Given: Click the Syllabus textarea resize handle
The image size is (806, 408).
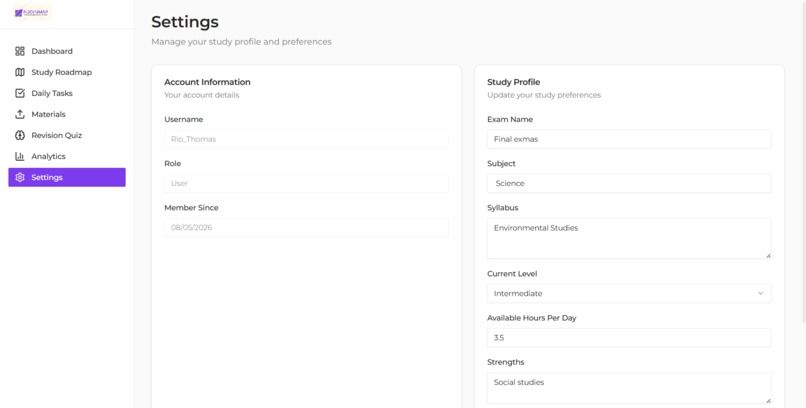Looking at the screenshot, I should 768,255.
